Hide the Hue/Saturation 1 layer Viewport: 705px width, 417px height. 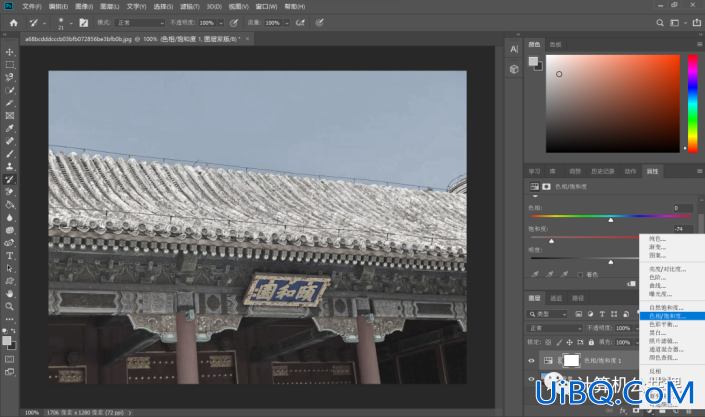point(531,360)
